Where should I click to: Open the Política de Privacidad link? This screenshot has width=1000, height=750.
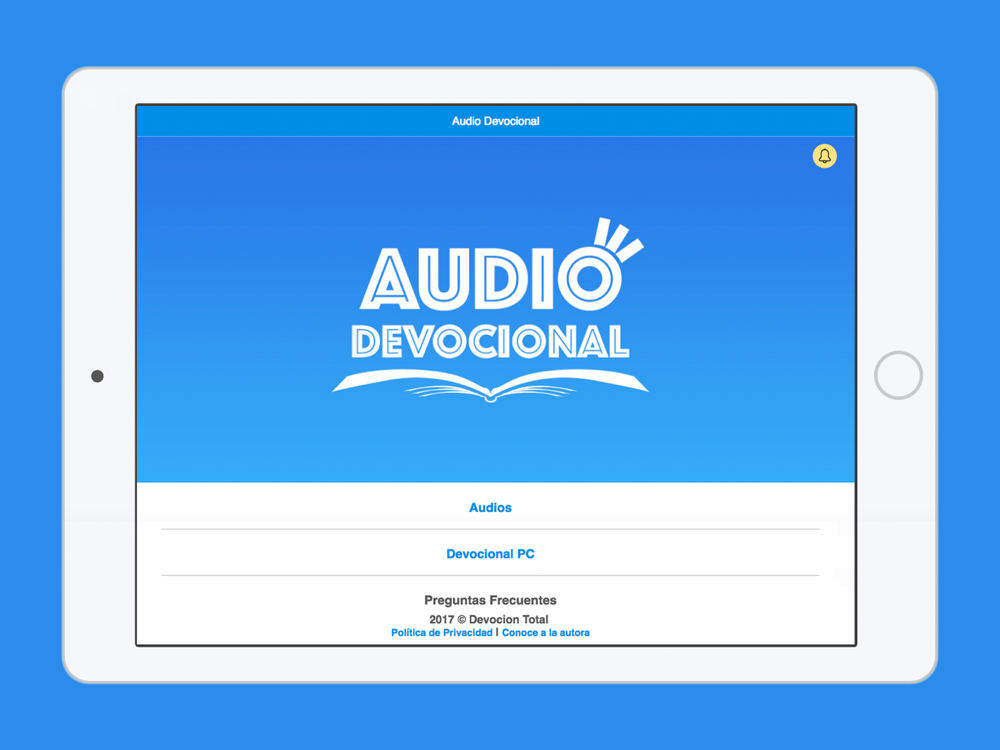(441, 633)
